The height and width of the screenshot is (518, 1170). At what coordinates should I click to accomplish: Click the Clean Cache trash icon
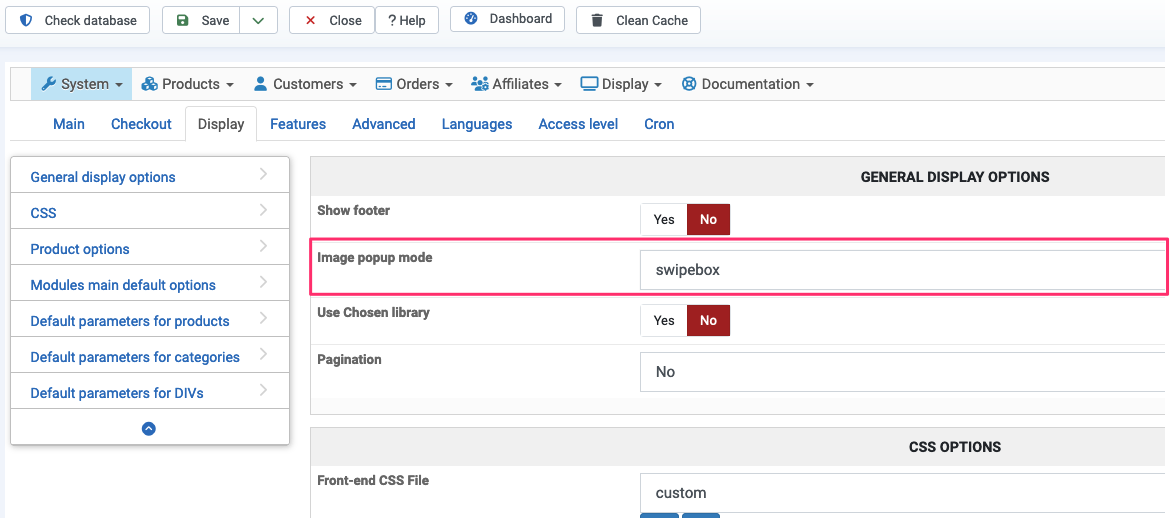(x=597, y=20)
